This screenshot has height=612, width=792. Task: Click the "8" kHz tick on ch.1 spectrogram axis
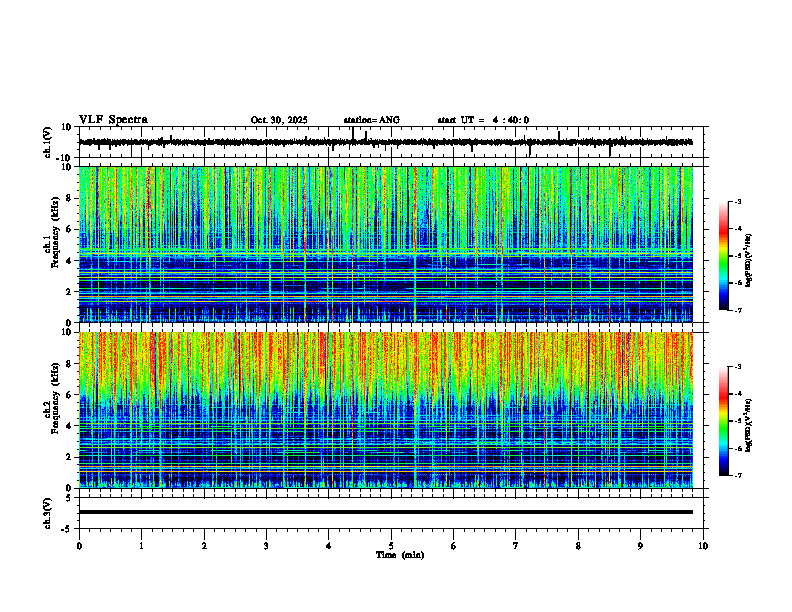(x=70, y=198)
